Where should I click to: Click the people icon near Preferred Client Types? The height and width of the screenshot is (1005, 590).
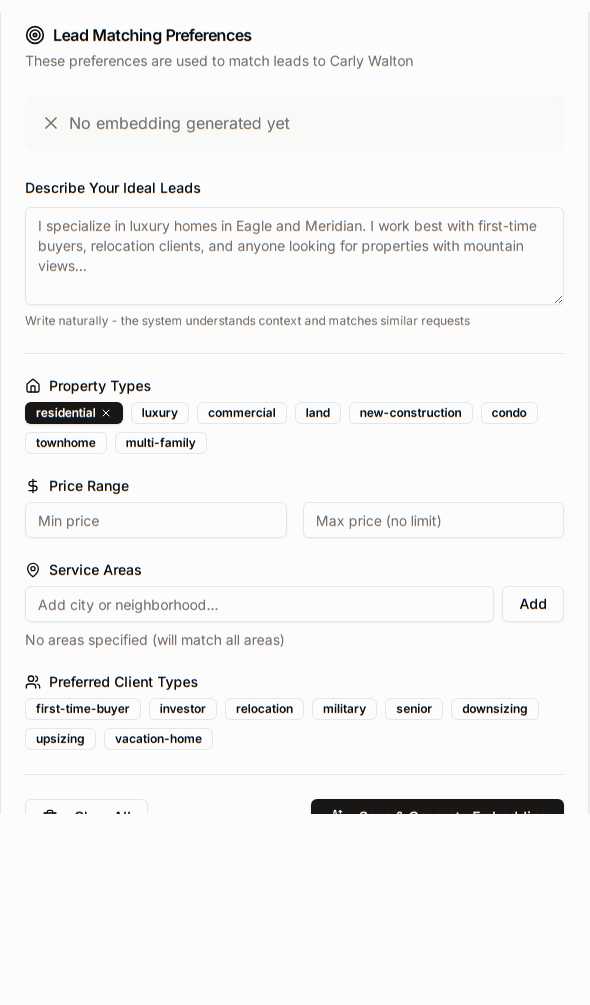pos(33,682)
